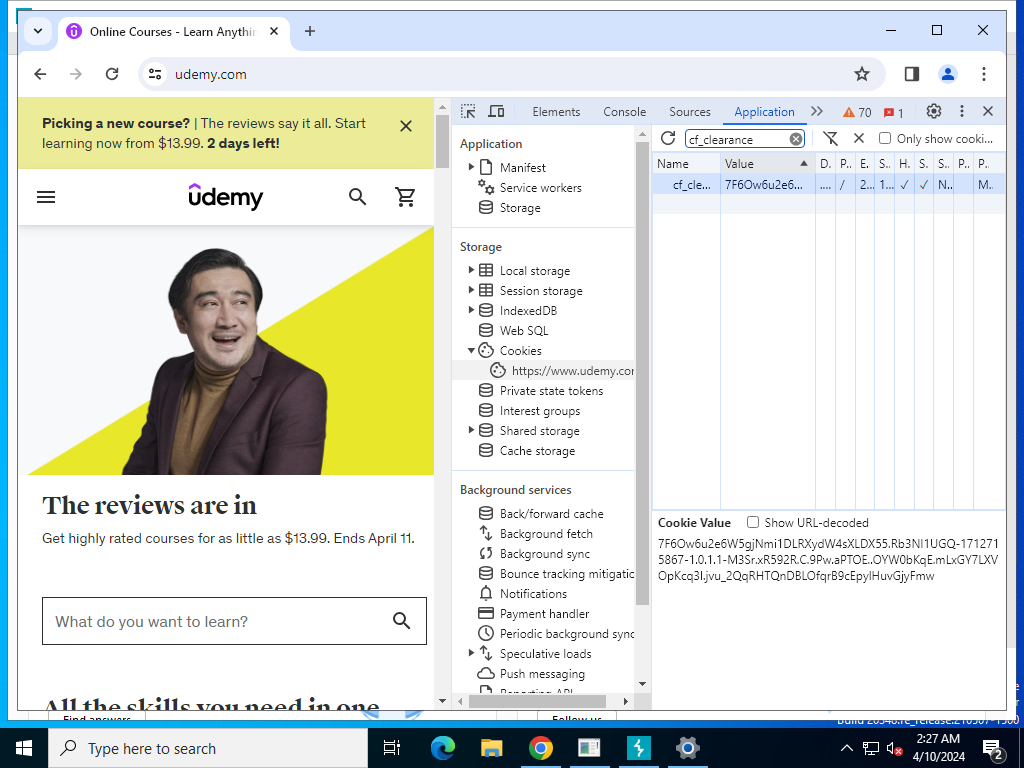Switch to the Sources tab

click(x=689, y=112)
